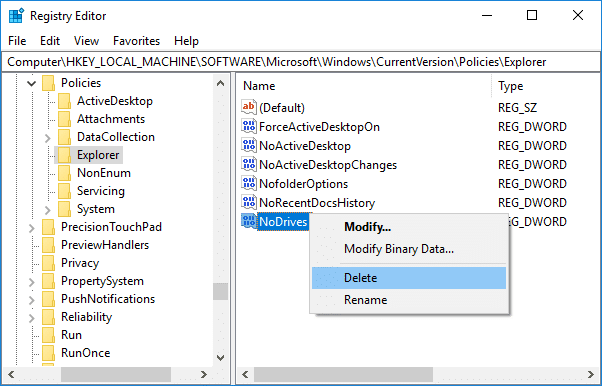This screenshot has height=386, width=602.
Task: Expand the PushNotifications tree node
Action: click(x=31, y=300)
